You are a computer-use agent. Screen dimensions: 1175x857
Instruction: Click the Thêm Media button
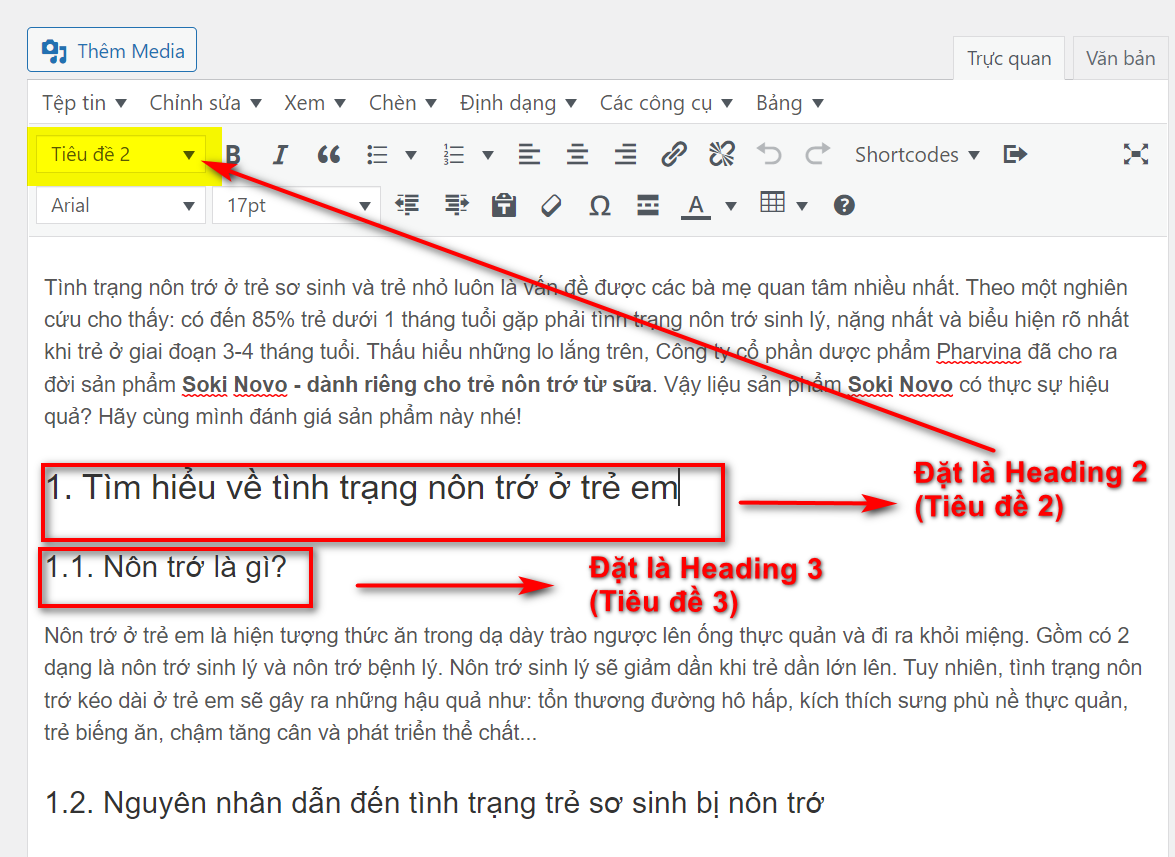(x=111, y=49)
